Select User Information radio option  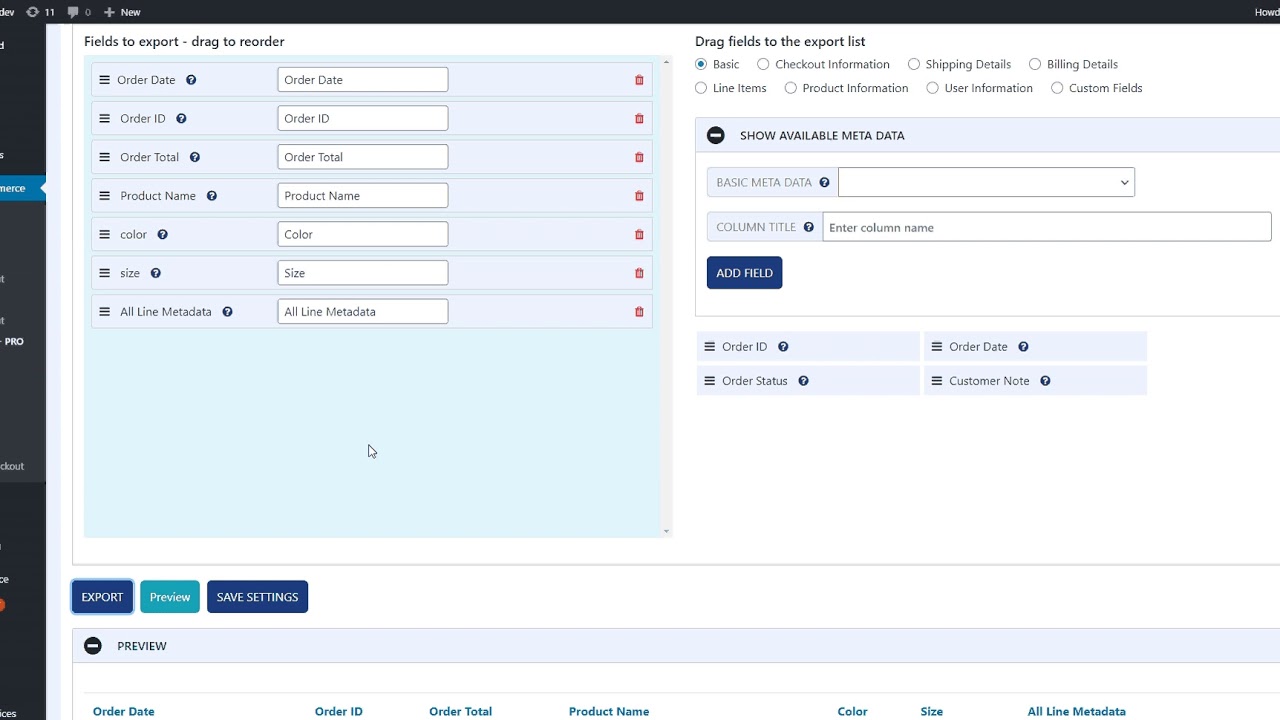point(933,88)
